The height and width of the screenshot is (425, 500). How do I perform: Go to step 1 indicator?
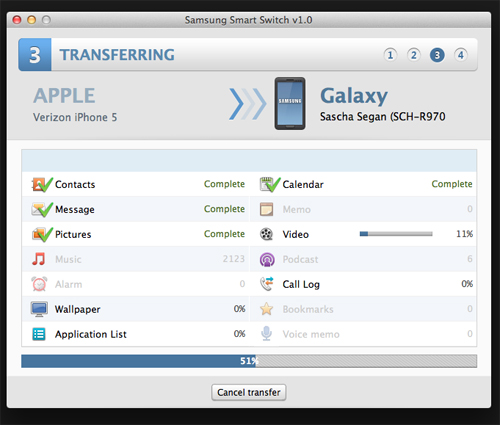(x=390, y=55)
